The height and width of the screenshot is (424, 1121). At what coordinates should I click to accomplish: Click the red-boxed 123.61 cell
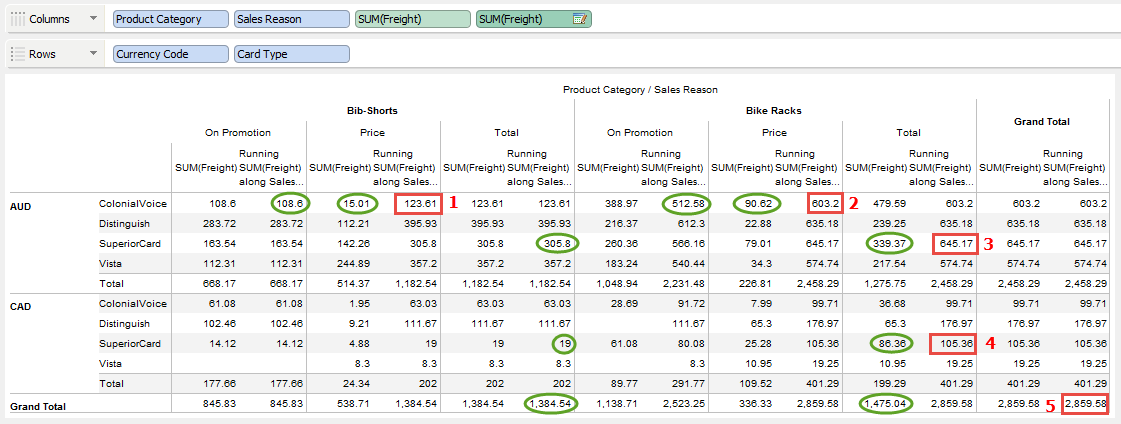pos(416,202)
